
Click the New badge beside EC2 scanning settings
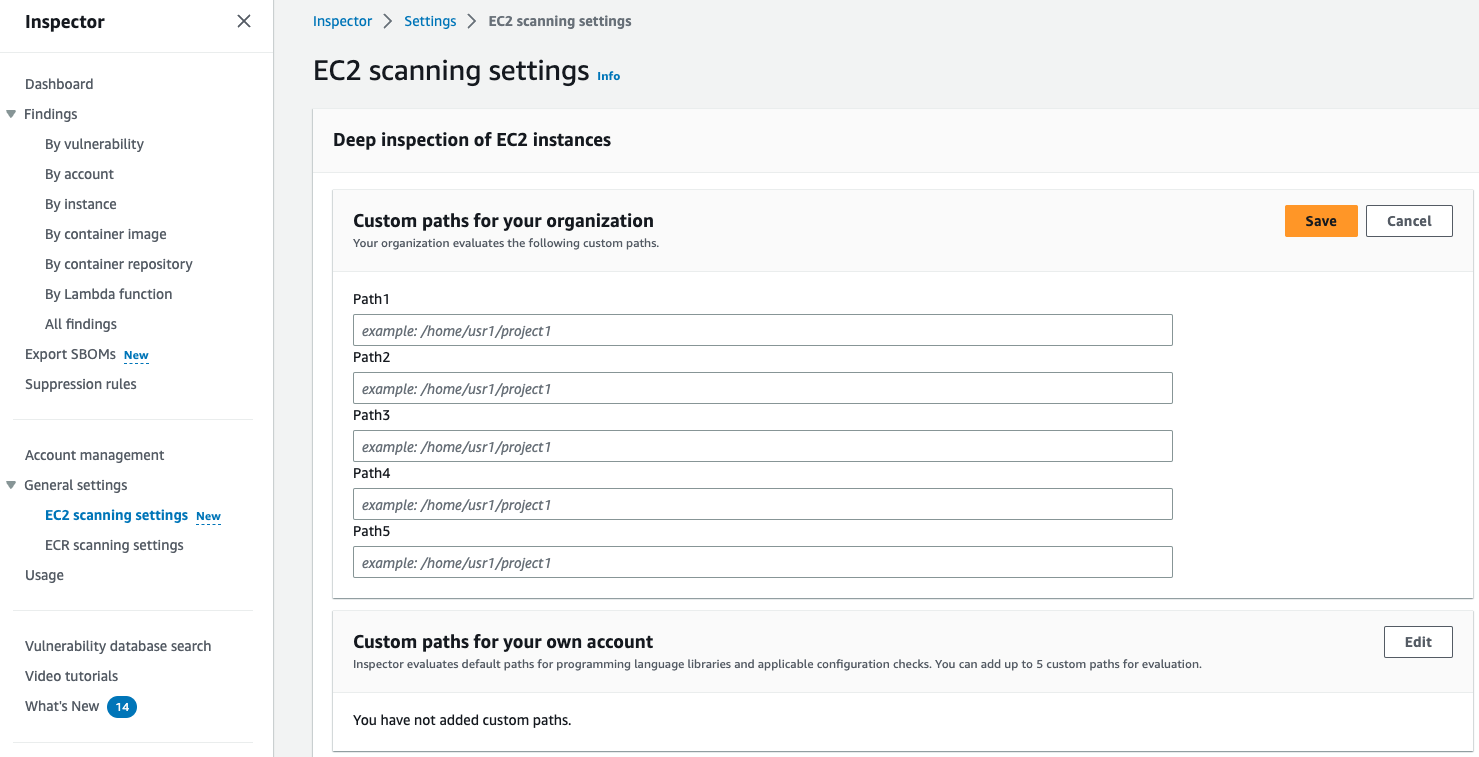(208, 517)
